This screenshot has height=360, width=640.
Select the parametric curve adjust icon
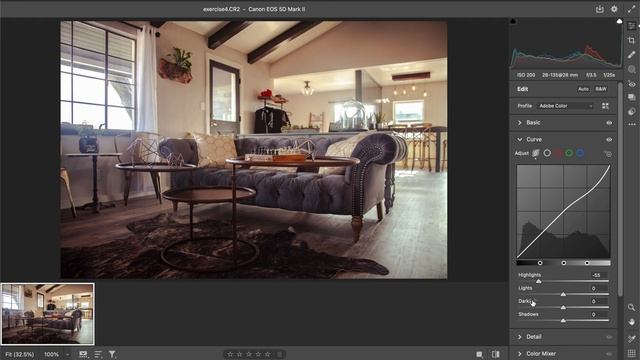(x=535, y=153)
